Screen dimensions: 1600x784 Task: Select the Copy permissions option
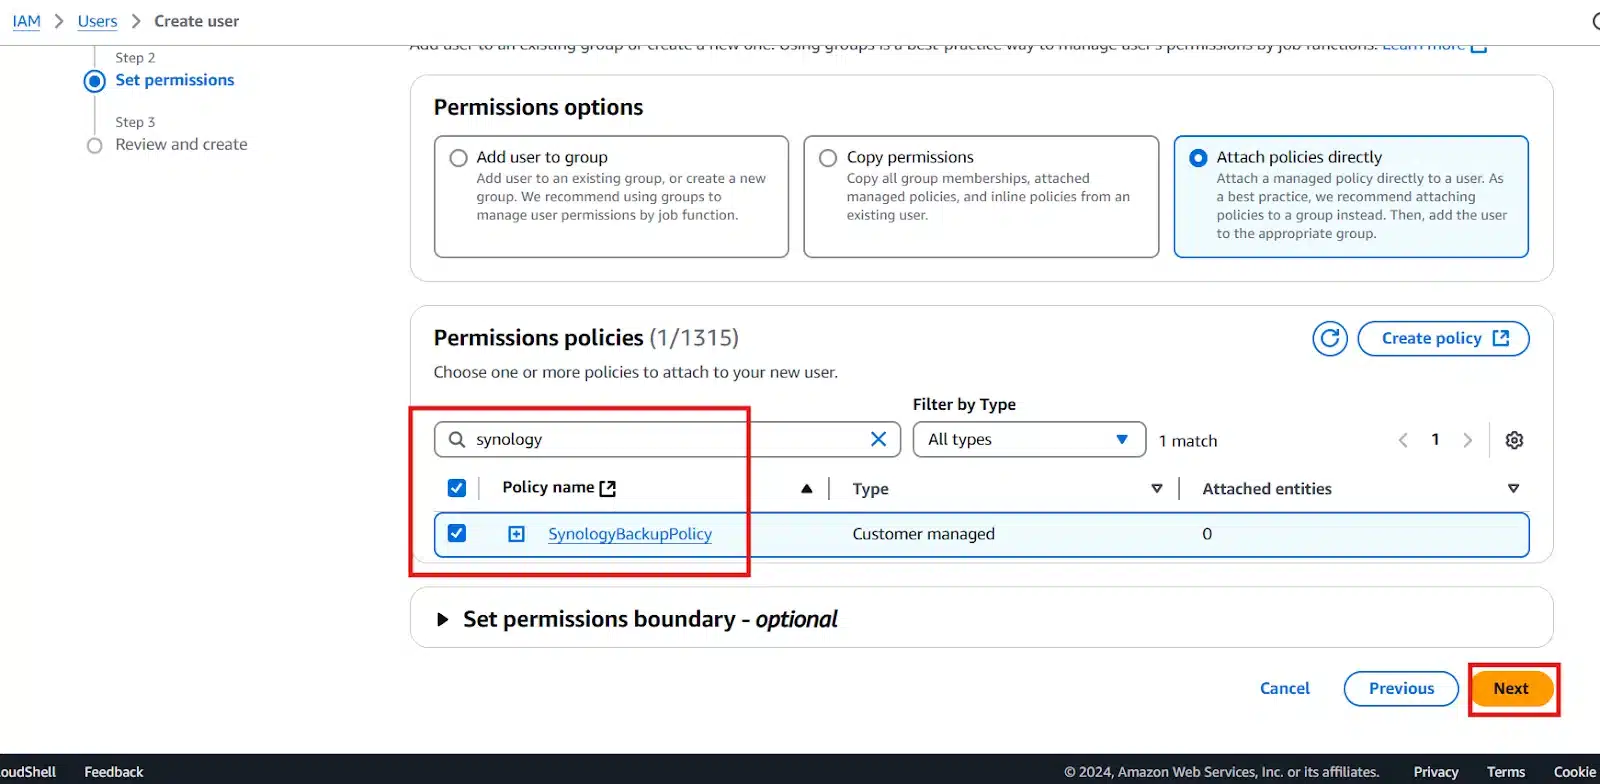point(828,158)
